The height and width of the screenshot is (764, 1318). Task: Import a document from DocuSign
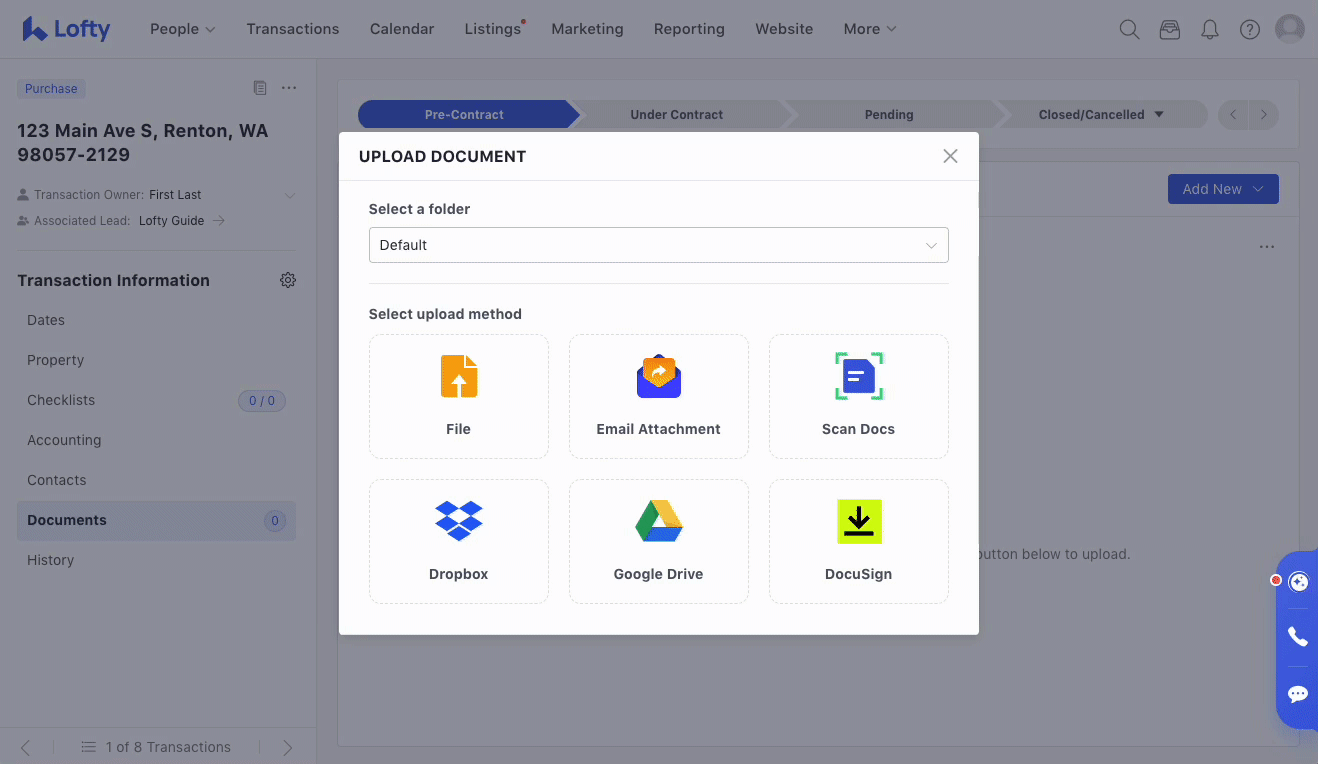tap(859, 541)
